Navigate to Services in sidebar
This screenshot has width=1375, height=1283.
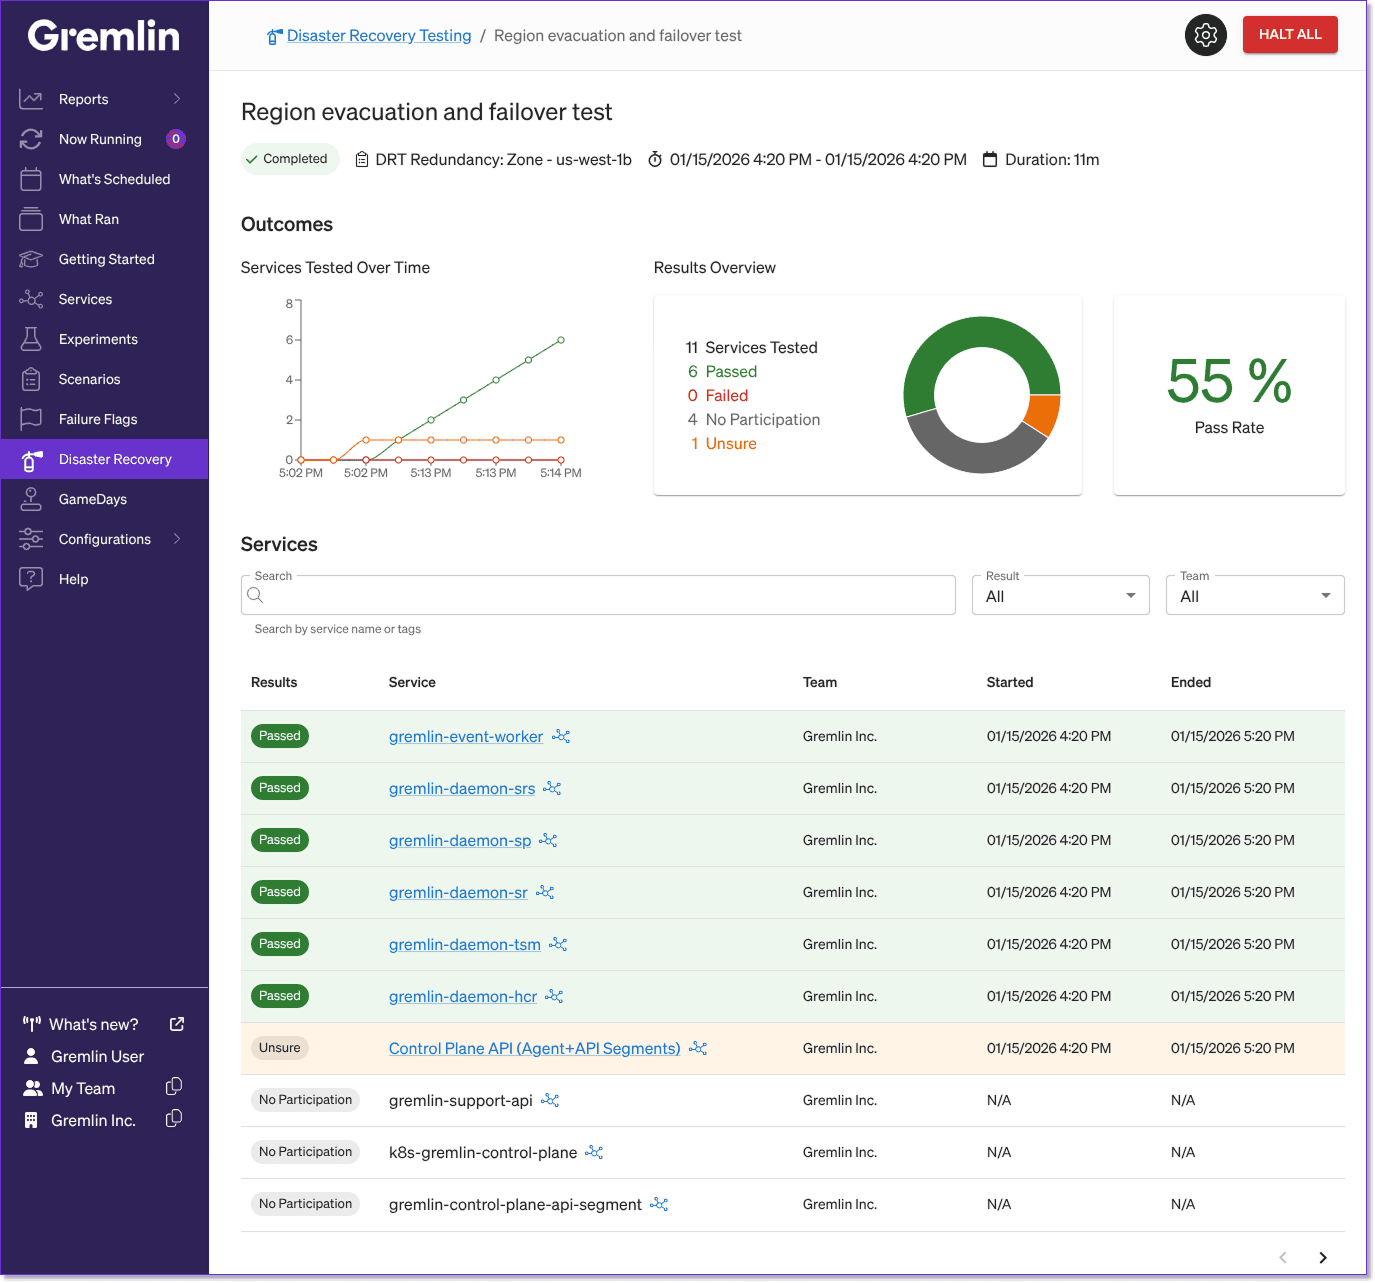[85, 299]
